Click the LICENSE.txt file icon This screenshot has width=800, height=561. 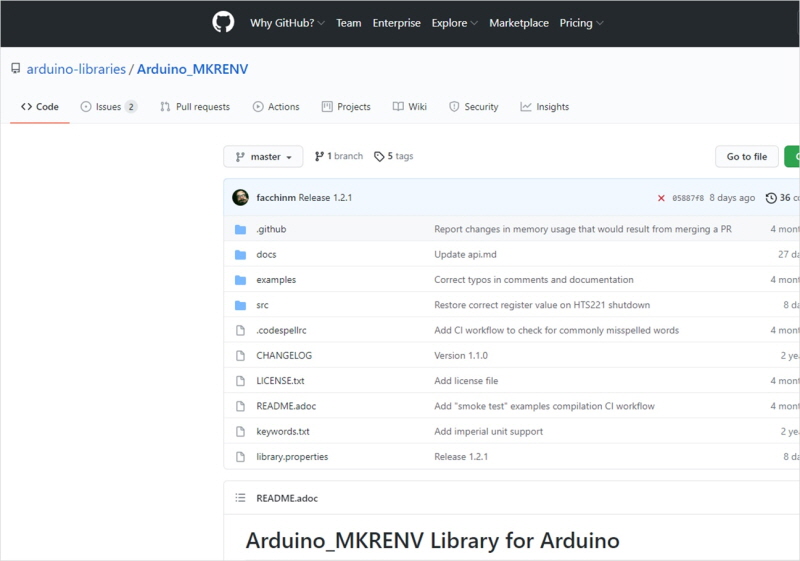click(240, 381)
